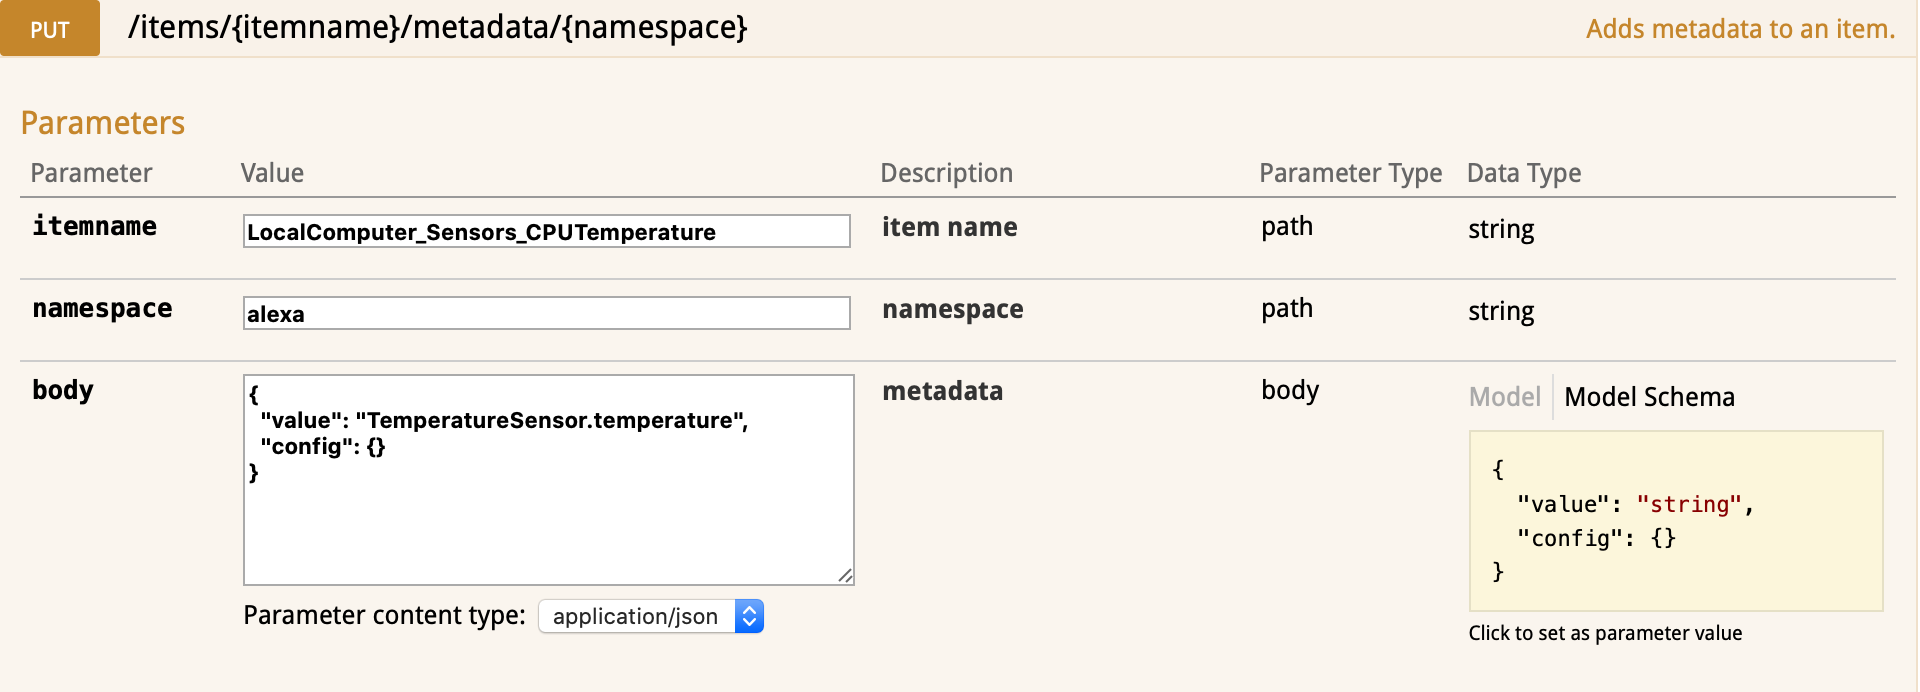Click the 'item name' description text

pyautogui.click(x=949, y=227)
